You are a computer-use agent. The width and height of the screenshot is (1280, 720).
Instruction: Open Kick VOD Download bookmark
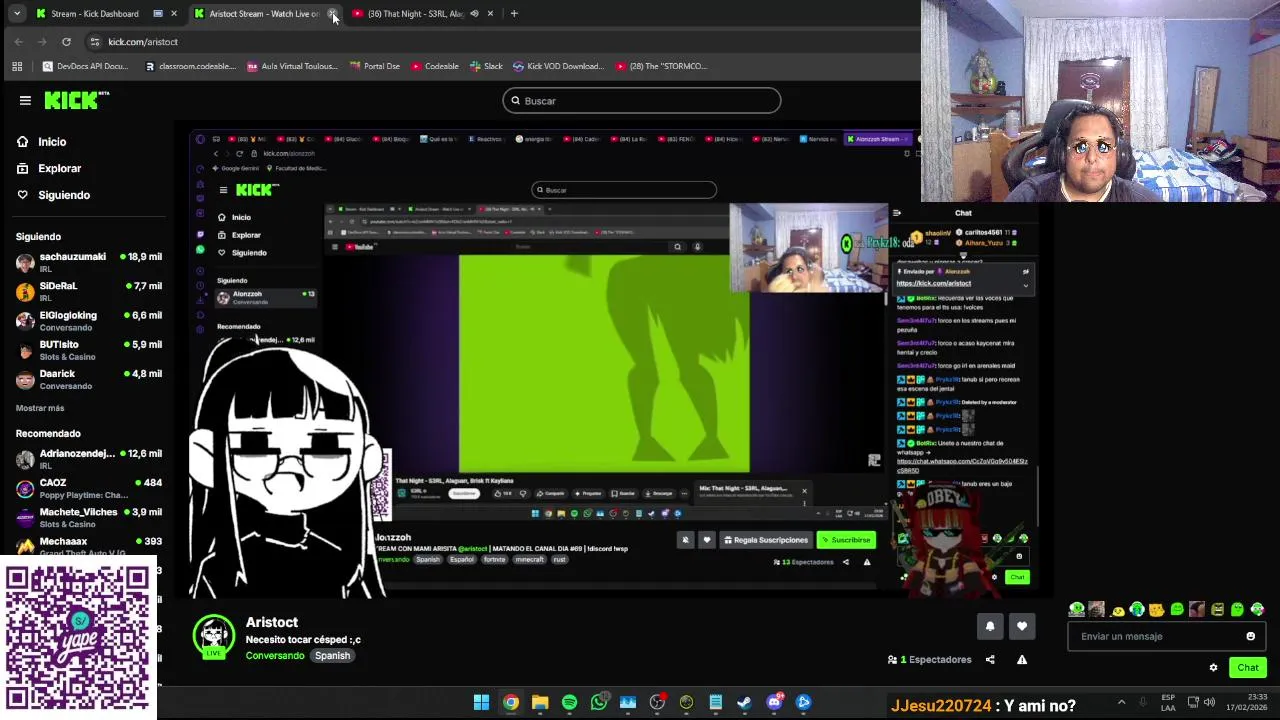(x=558, y=66)
